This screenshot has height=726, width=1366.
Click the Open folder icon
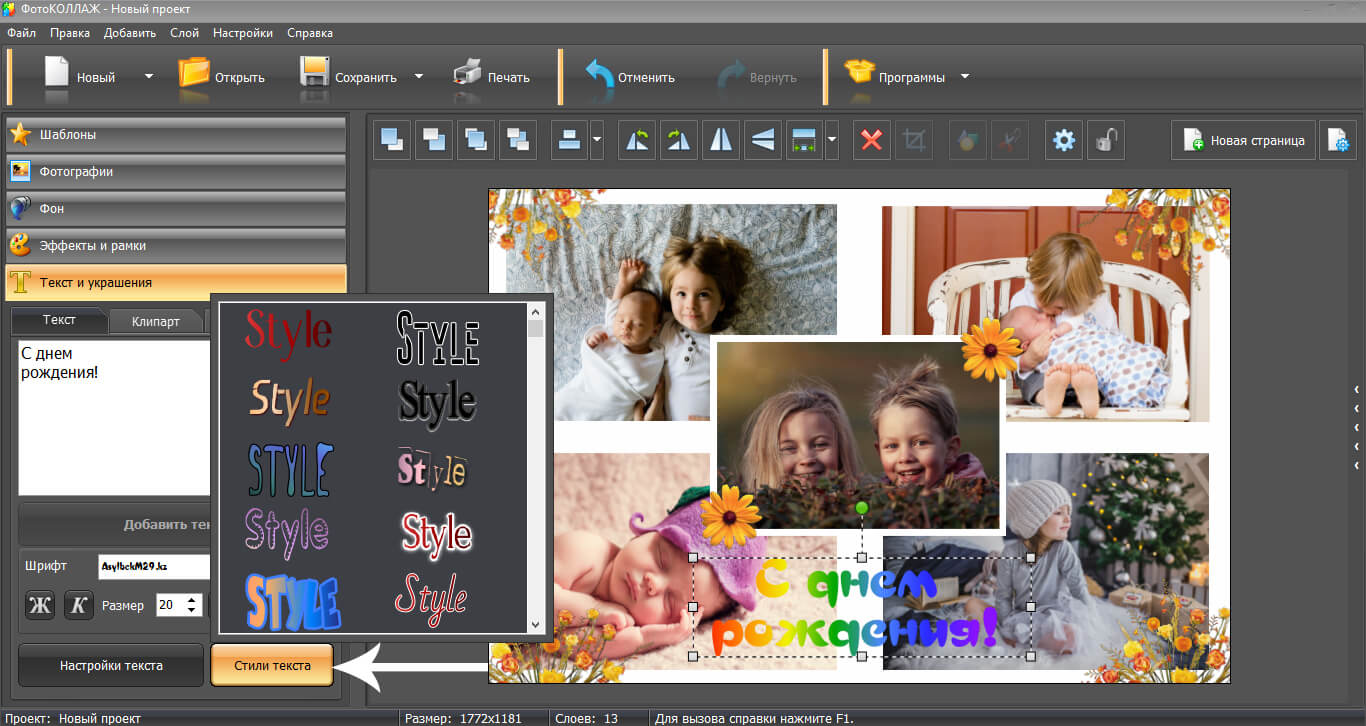pos(193,75)
